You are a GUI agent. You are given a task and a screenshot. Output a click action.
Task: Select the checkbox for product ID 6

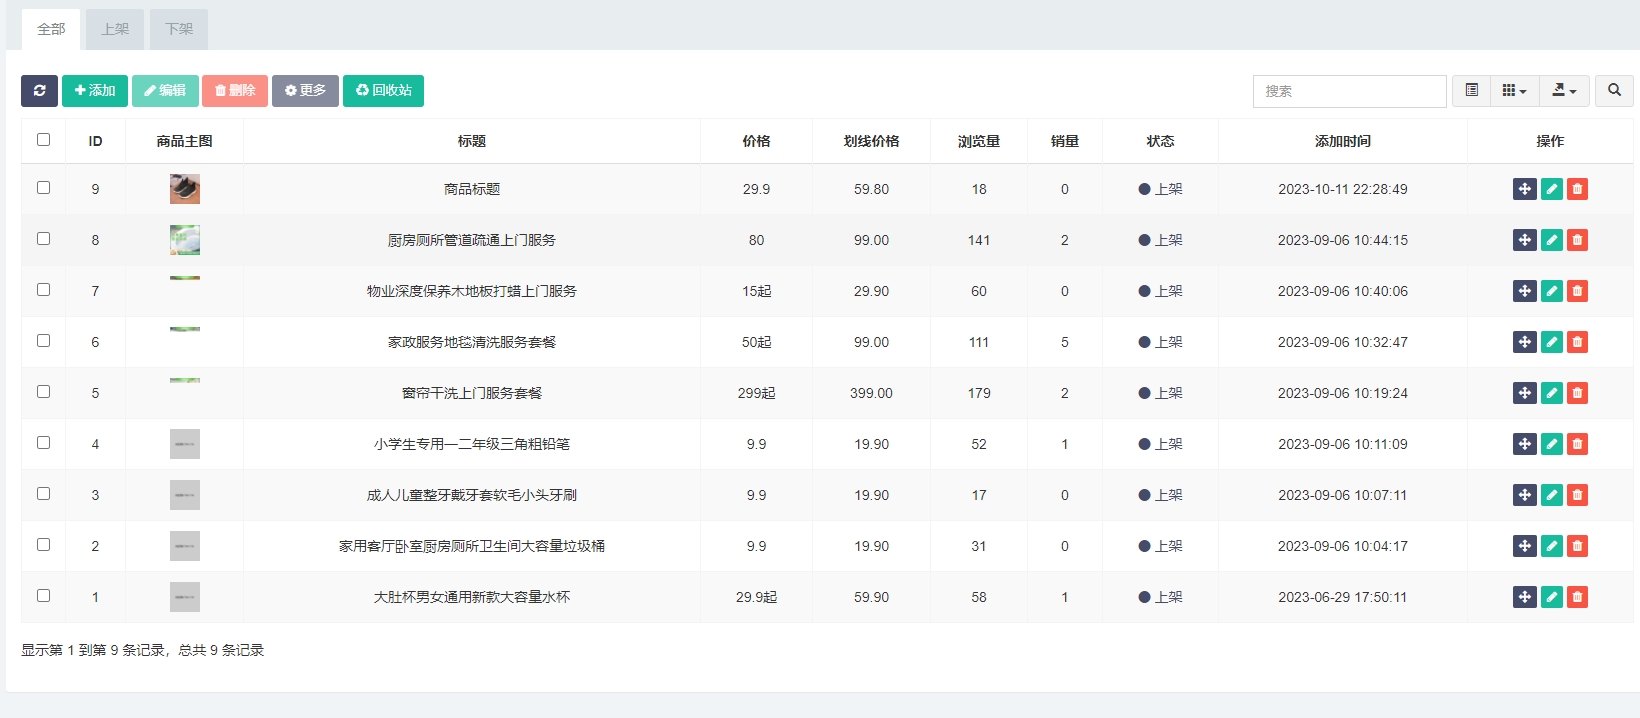pyautogui.click(x=43, y=341)
